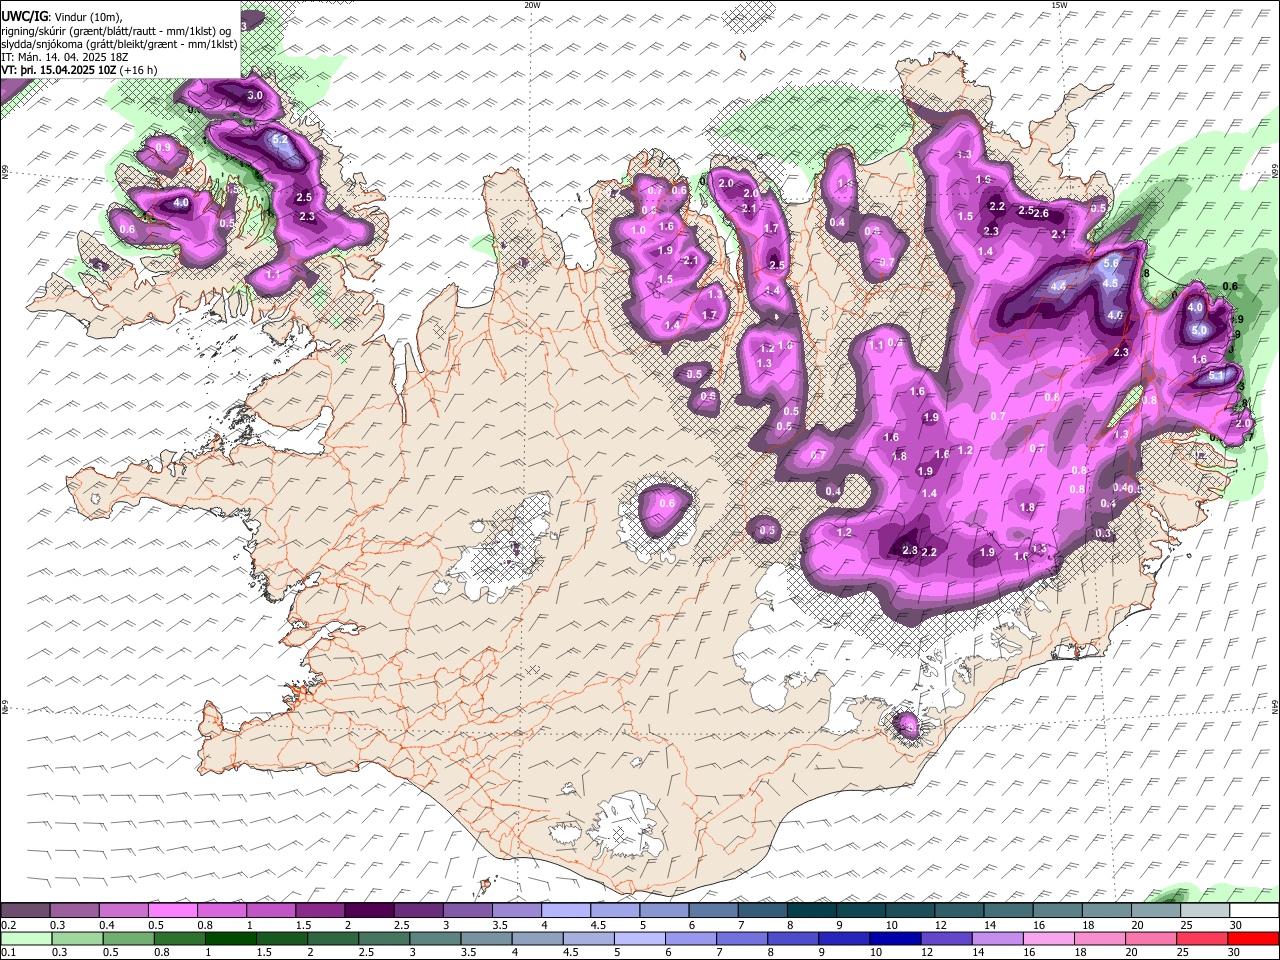Select the dark purple 2 swatch on snow scale
Image resolution: width=1280 pixels, height=960 pixels.
click(x=368, y=910)
